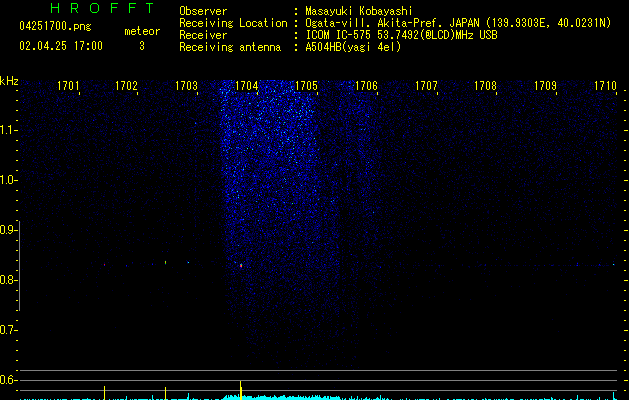Click the 1707 time axis label
The width and height of the screenshot is (629, 400).
pos(426,86)
